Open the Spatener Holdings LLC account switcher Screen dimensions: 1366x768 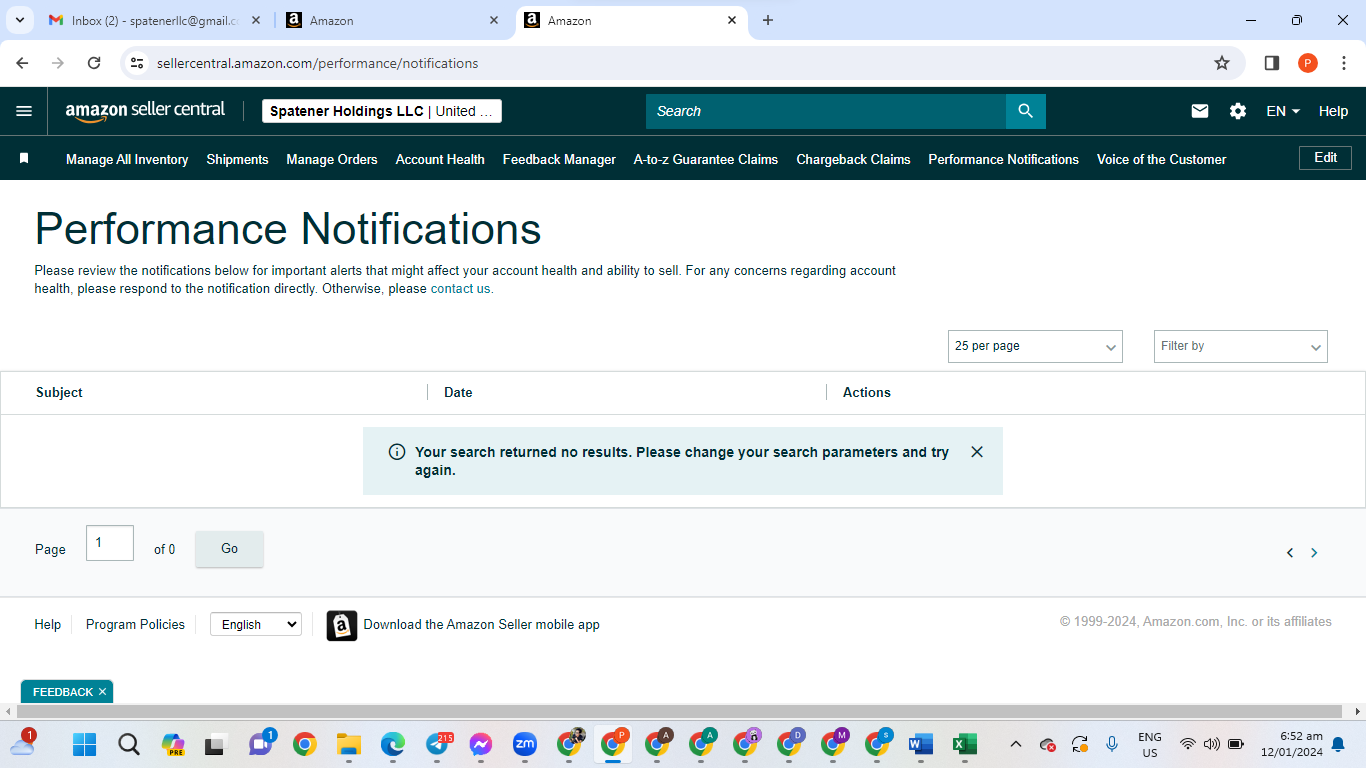coord(382,111)
